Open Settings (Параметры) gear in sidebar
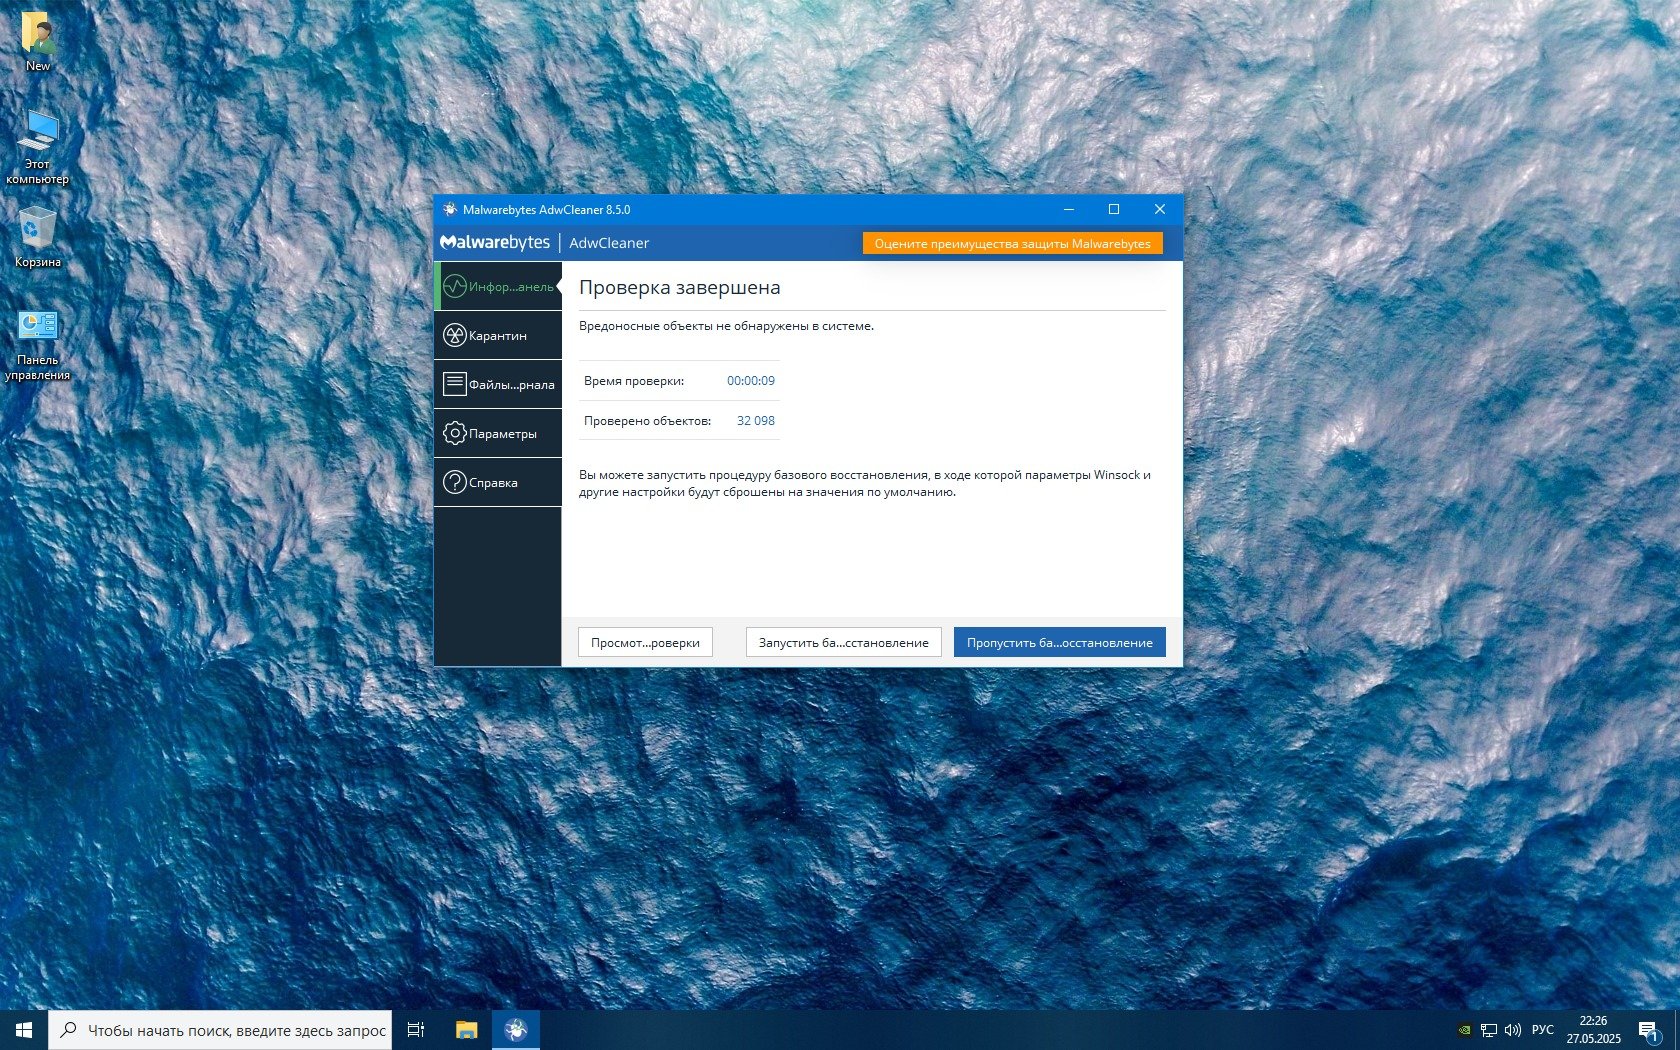The width and height of the screenshot is (1680, 1050). click(497, 433)
